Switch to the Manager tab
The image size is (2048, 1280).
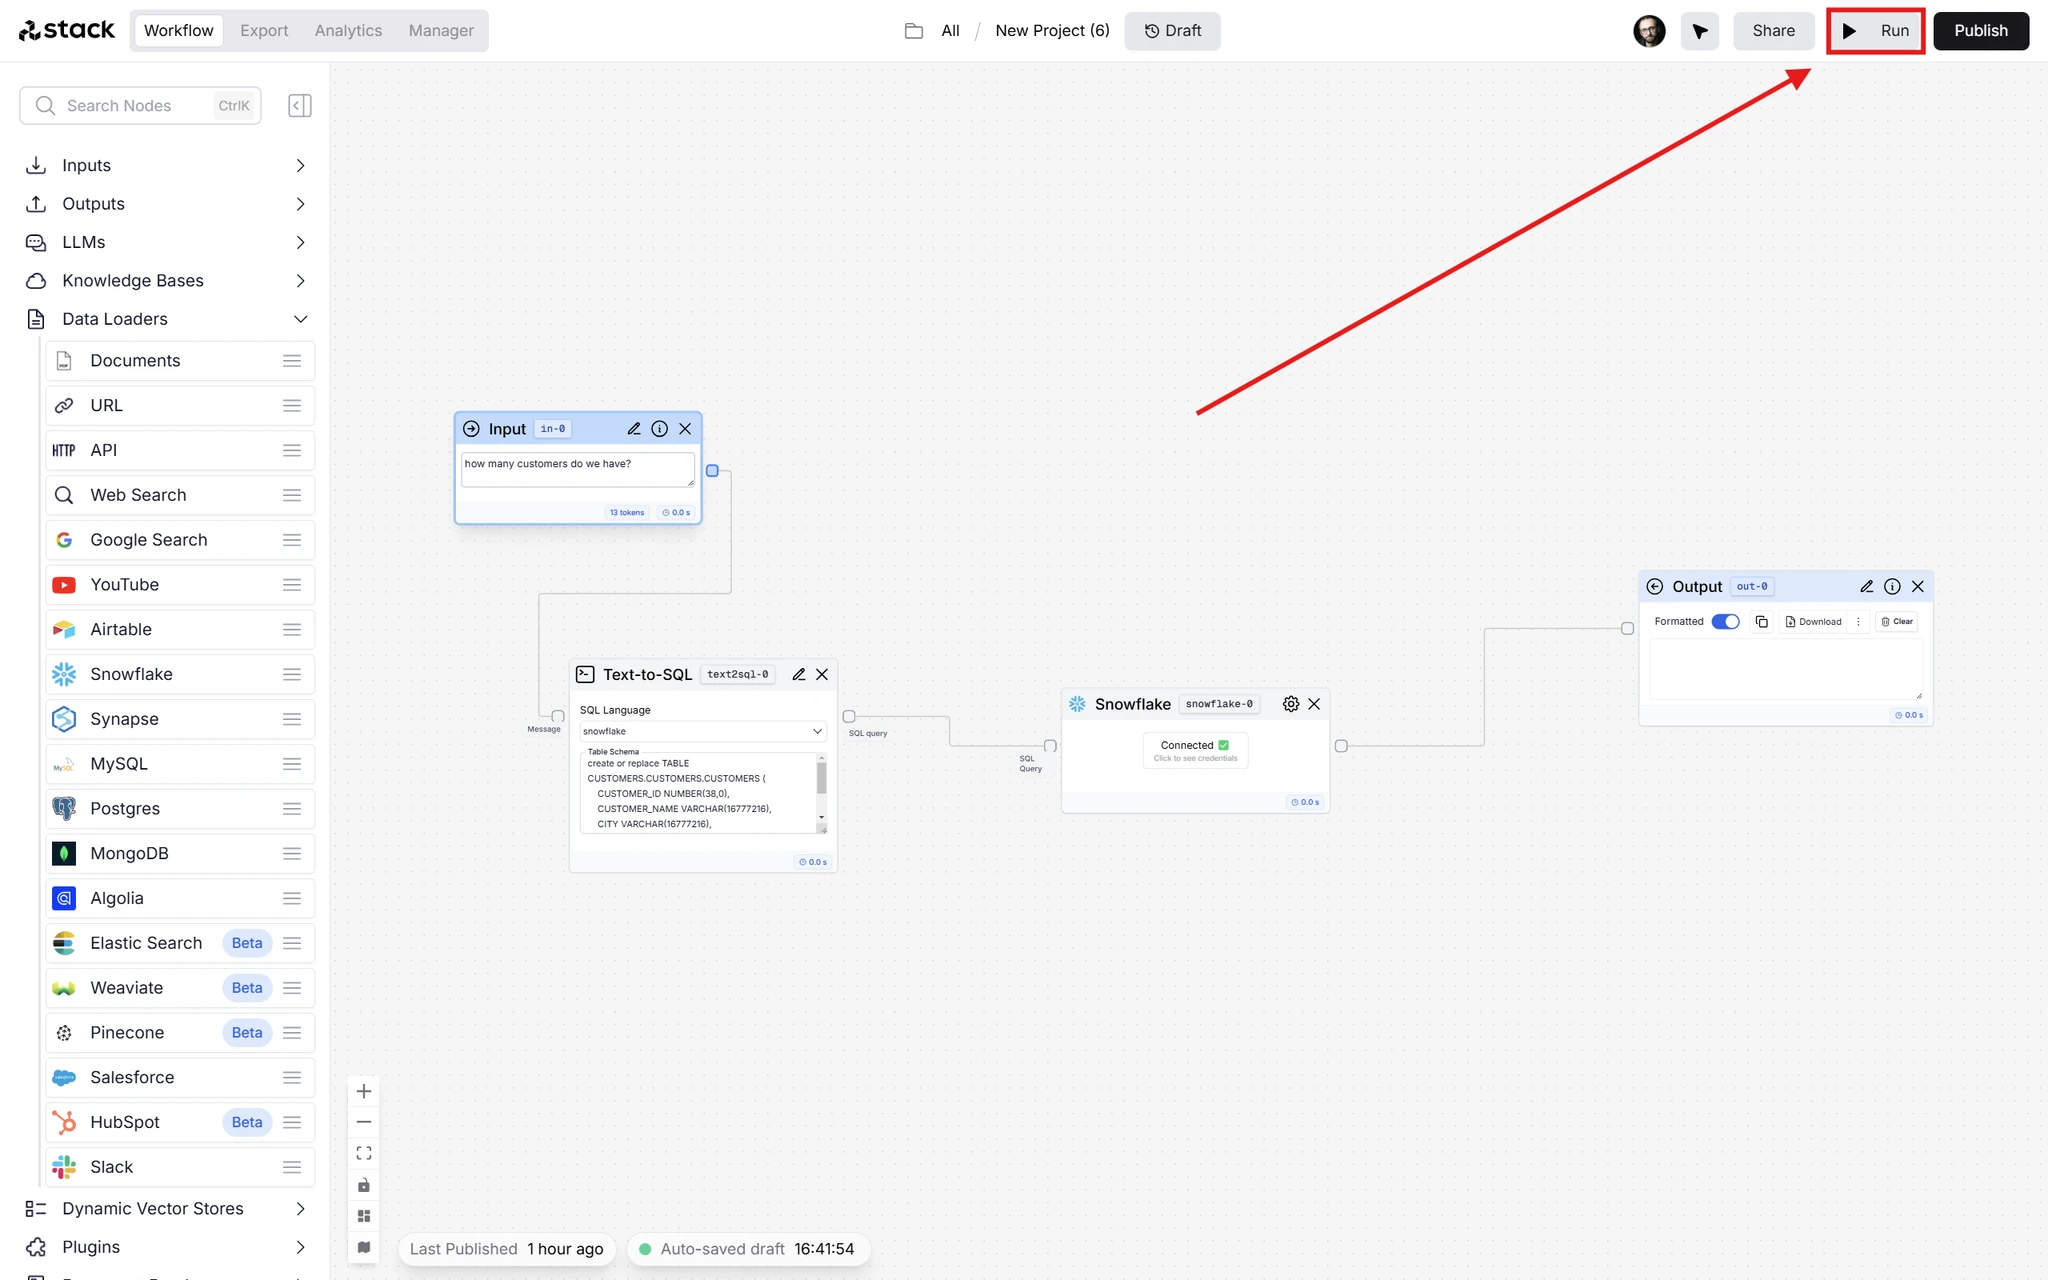(x=441, y=31)
